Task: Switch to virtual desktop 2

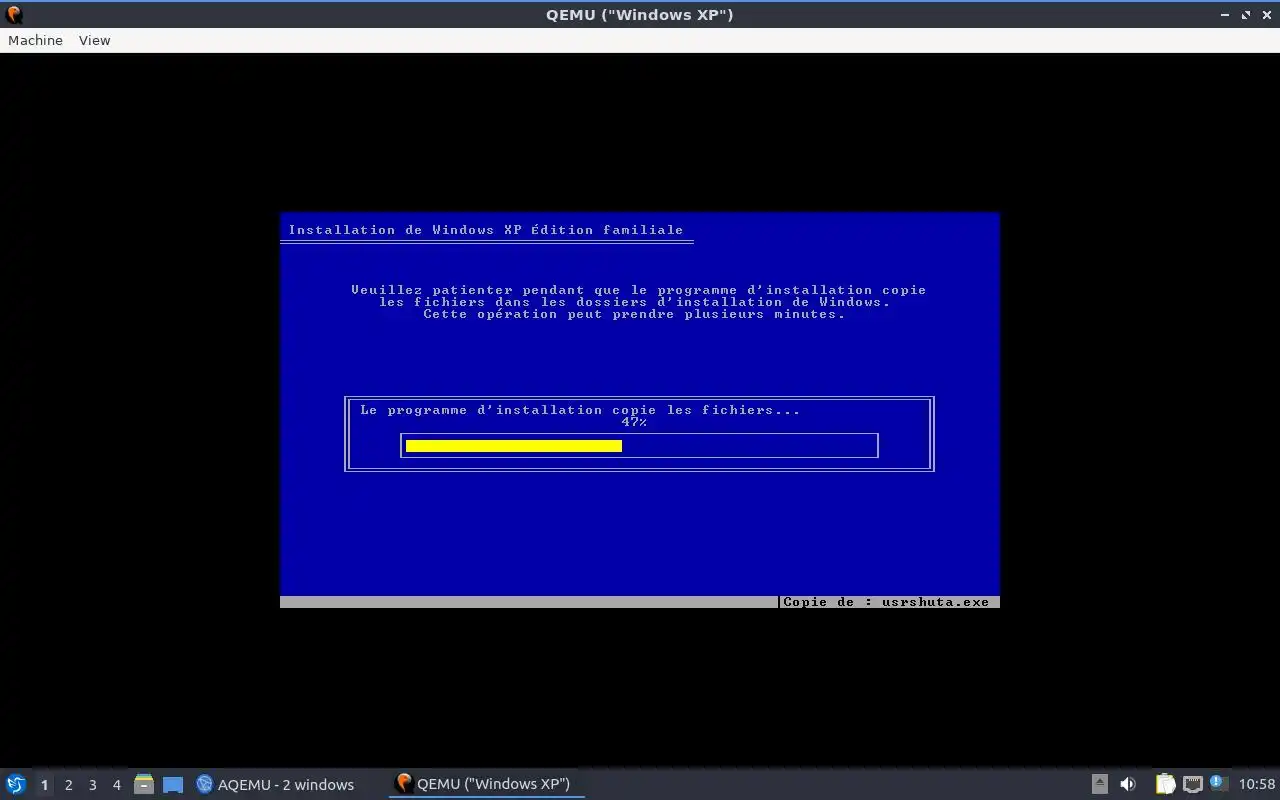Action: (x=68, y=785)
